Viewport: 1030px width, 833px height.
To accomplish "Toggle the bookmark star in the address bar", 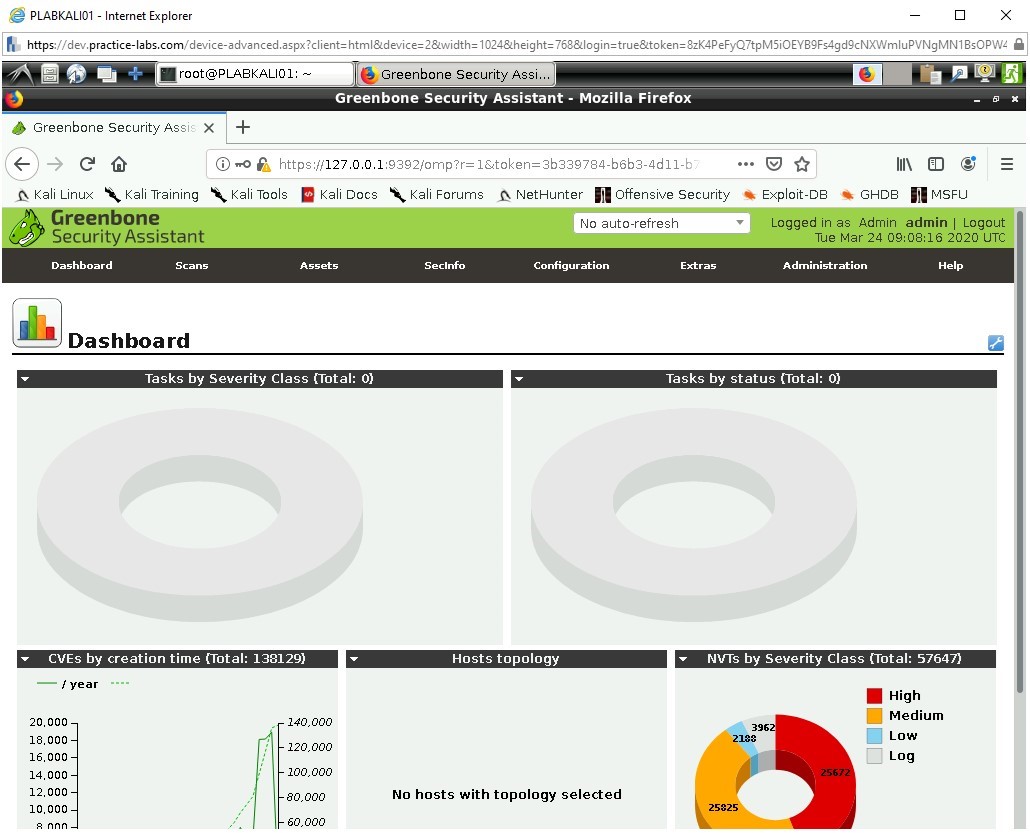I will tap(799, 164).
